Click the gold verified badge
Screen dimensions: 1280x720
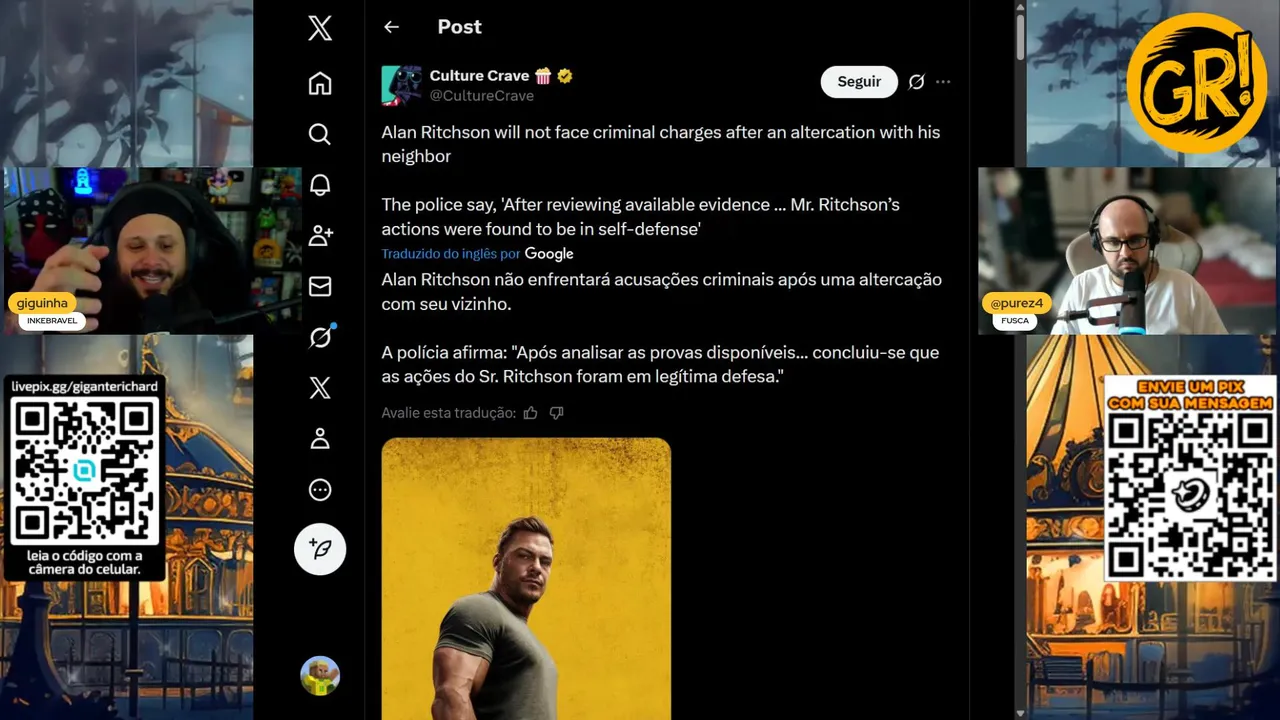(x=565, y=76)
